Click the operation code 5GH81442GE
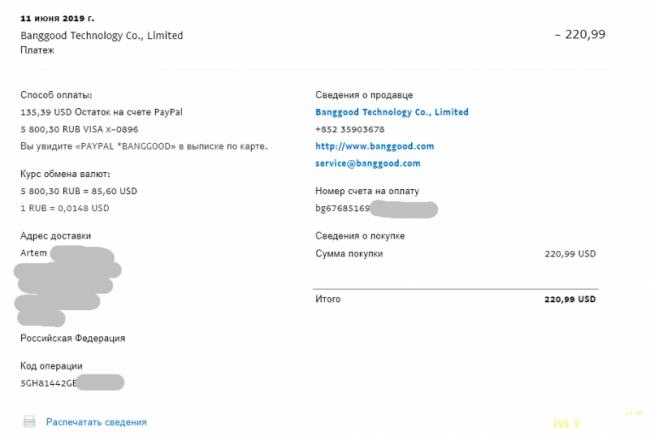 [x=49, y=383]
